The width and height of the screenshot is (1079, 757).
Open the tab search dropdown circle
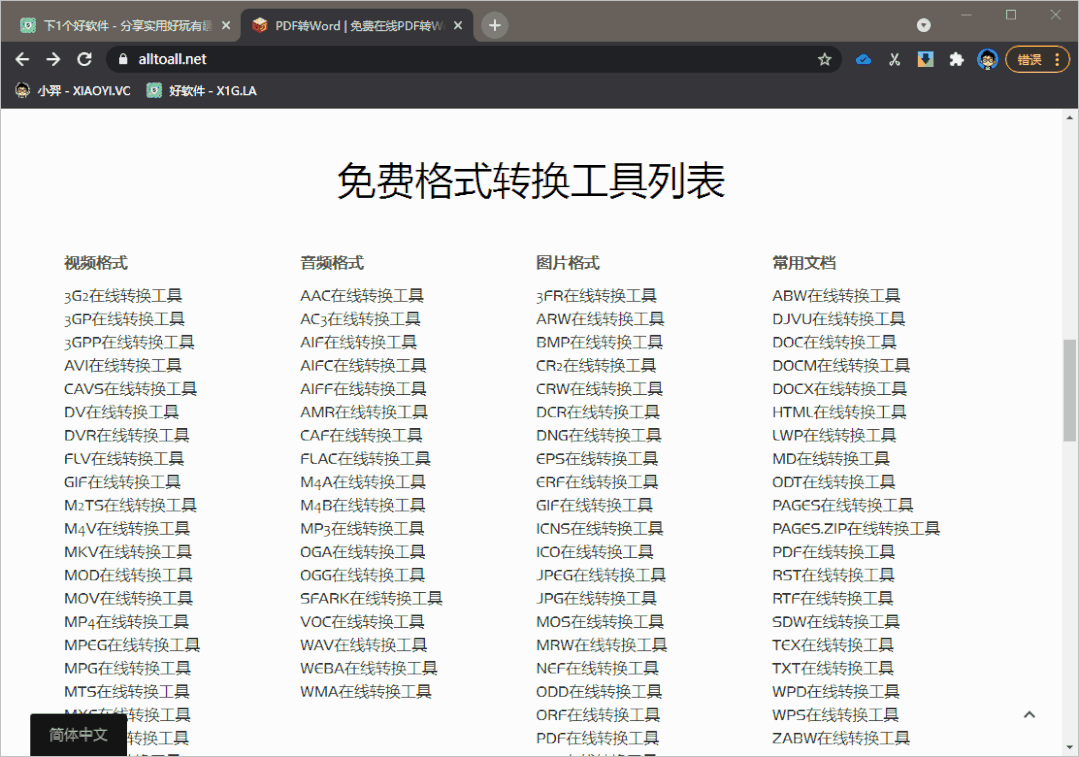(x=923, y=25)
